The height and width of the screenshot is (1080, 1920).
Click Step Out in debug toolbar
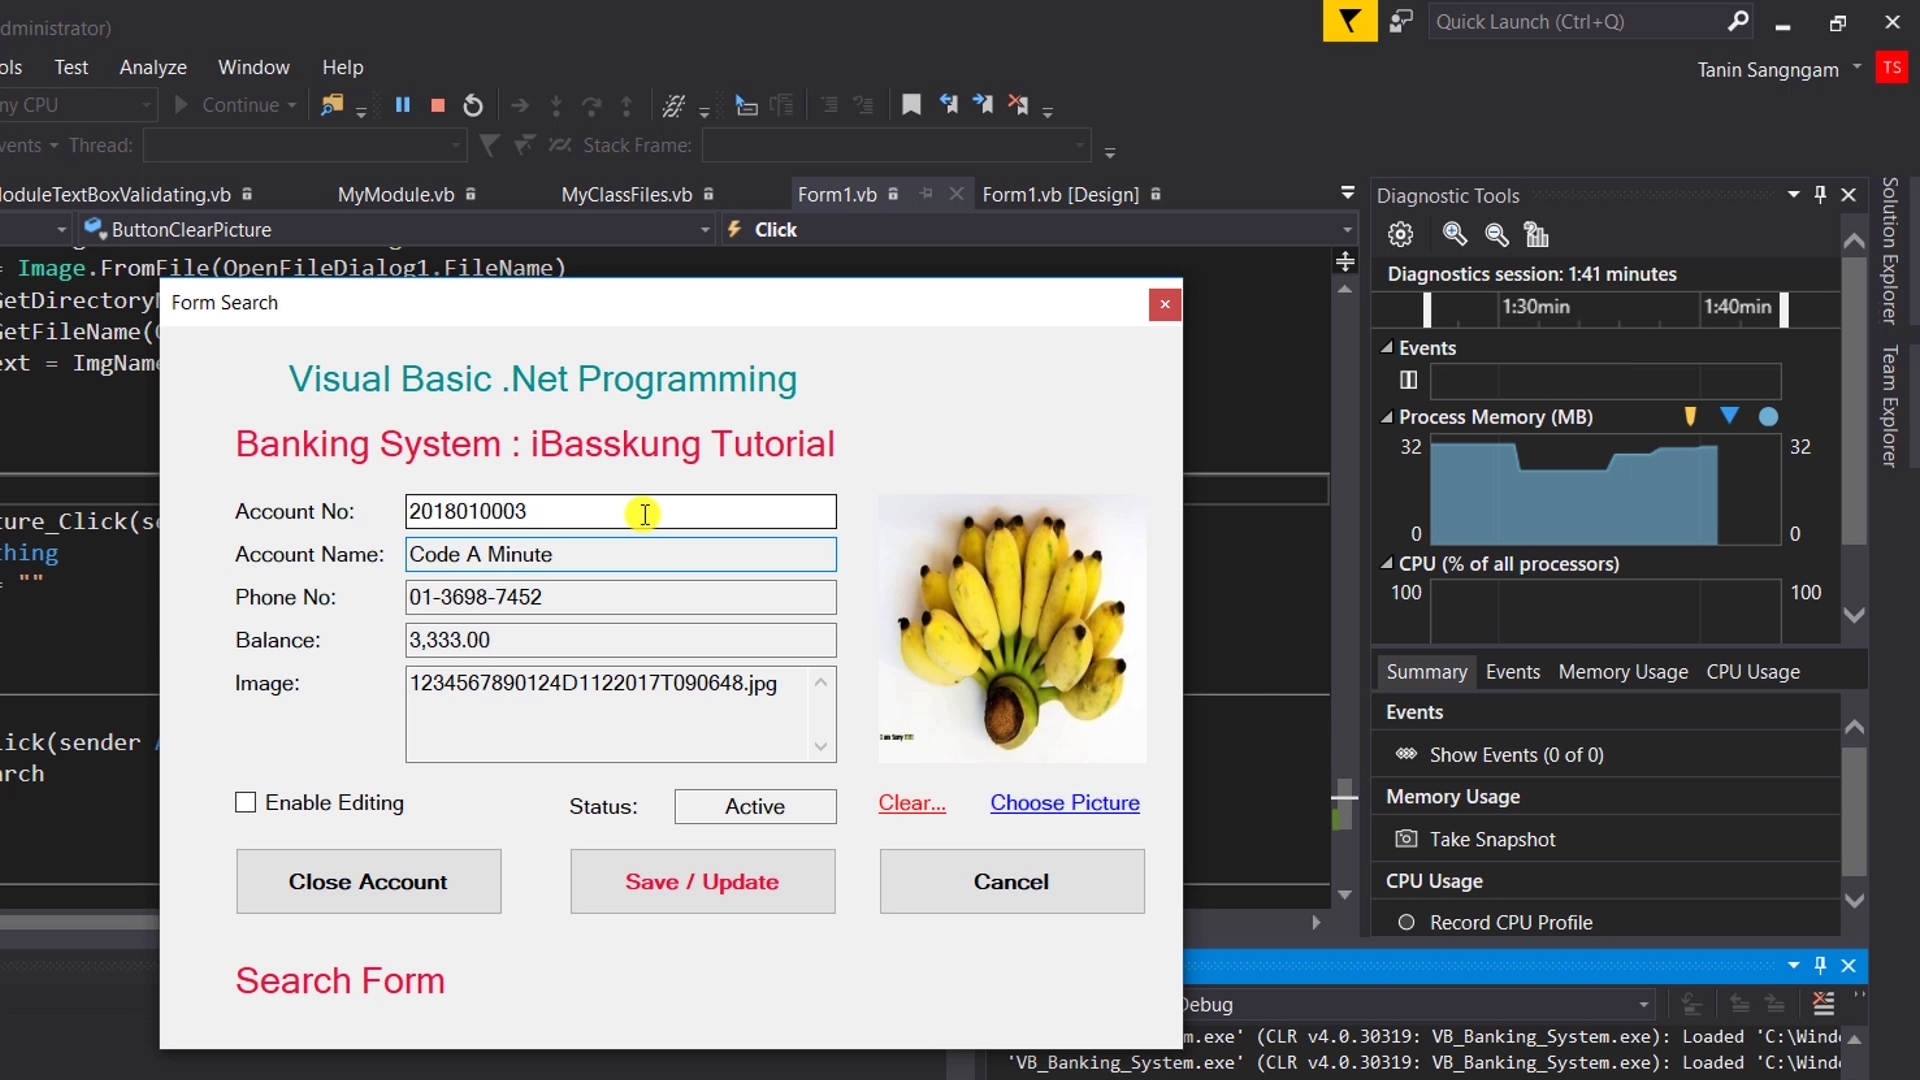tap(627, 105)
